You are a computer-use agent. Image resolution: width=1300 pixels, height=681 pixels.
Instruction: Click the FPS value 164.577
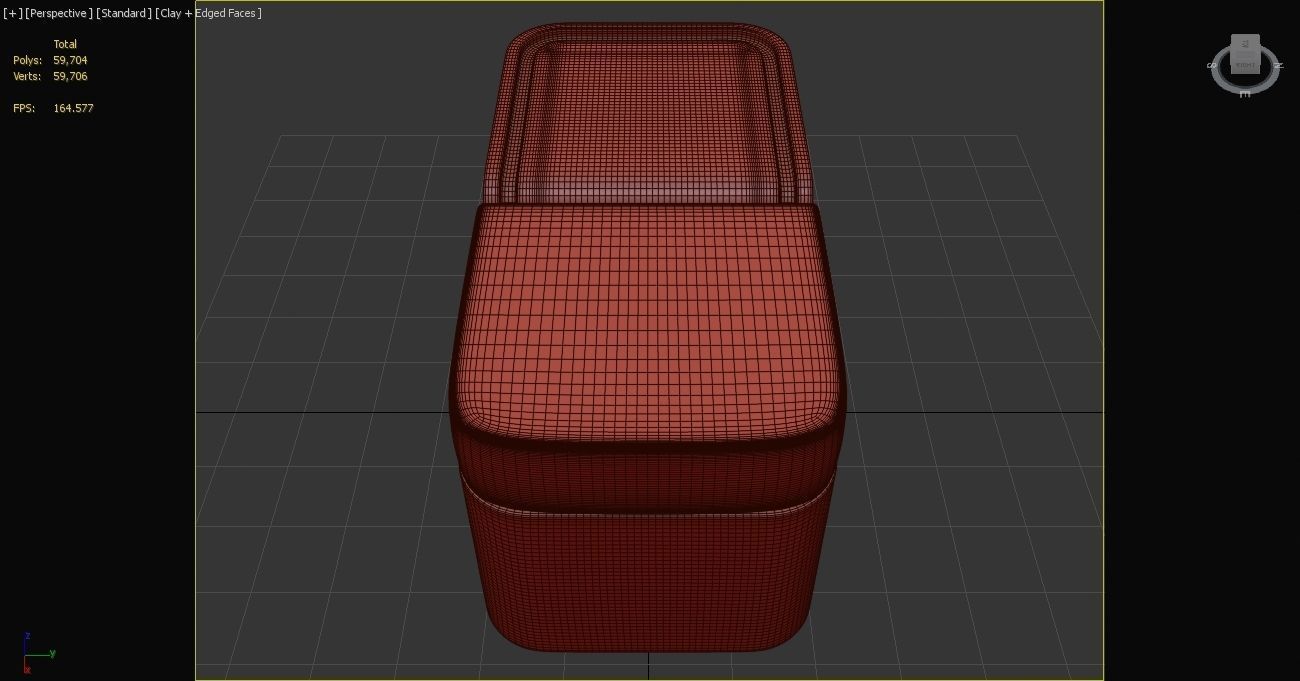click(73, 108)
